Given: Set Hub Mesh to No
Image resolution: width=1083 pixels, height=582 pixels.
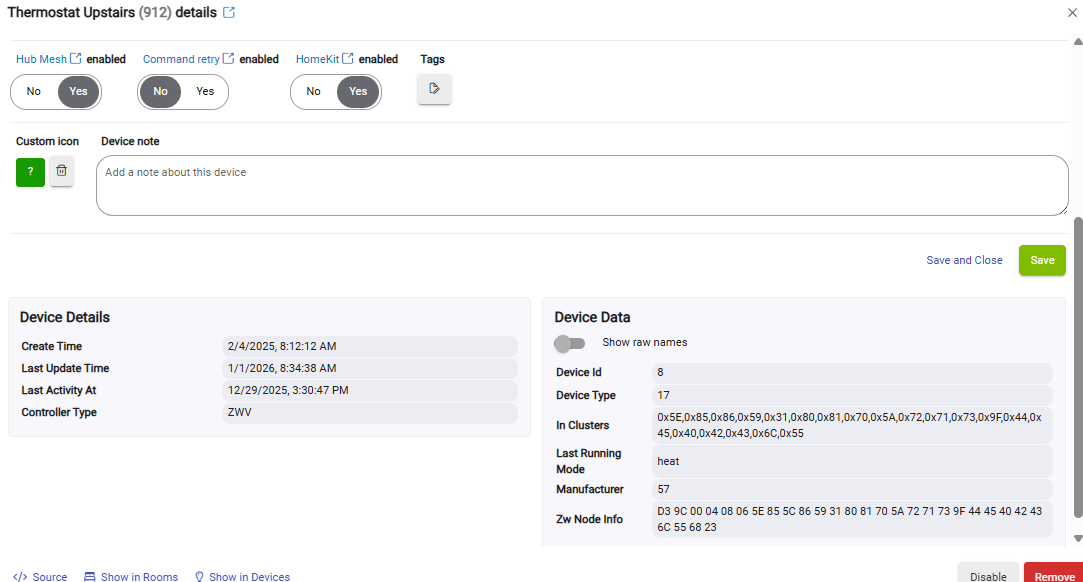Looking at the screenshot, I should [x=34, y=92].
